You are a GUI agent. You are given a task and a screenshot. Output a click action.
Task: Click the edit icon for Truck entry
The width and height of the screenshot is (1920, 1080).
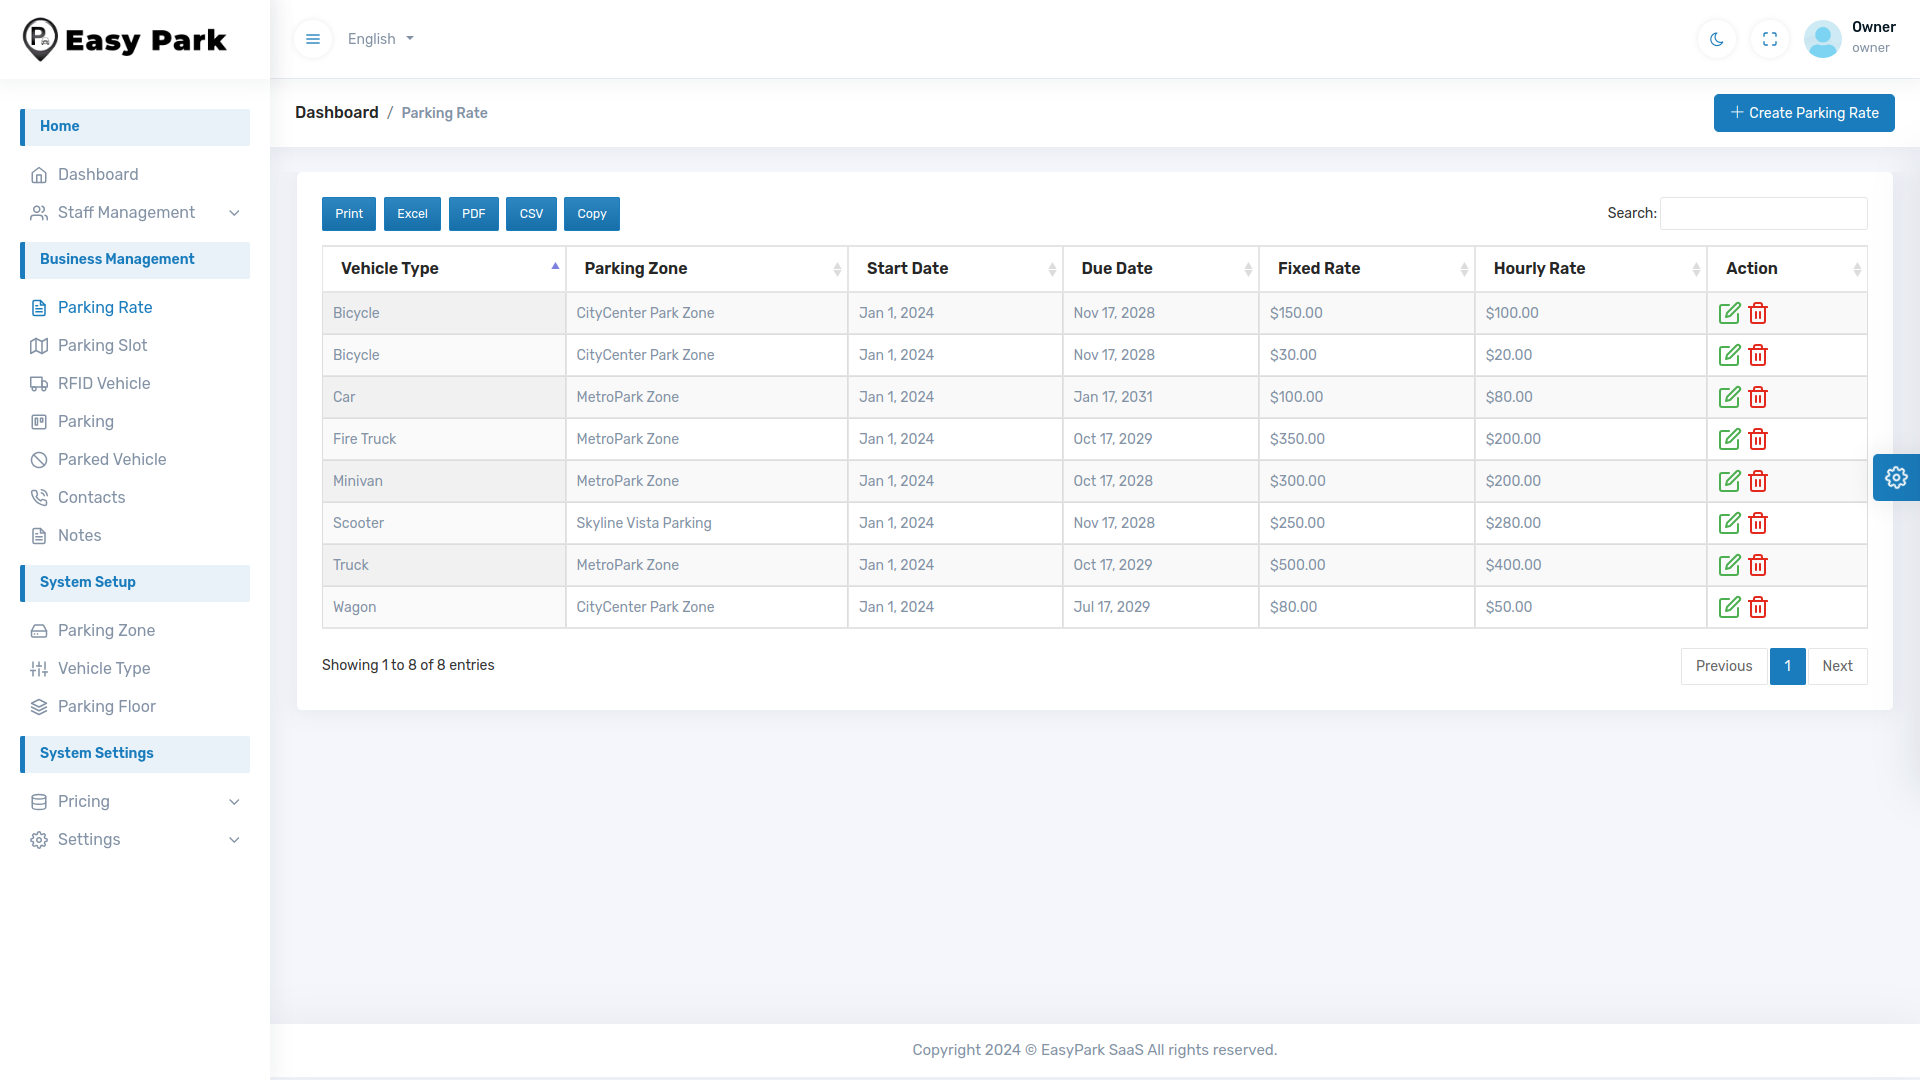1730,564
